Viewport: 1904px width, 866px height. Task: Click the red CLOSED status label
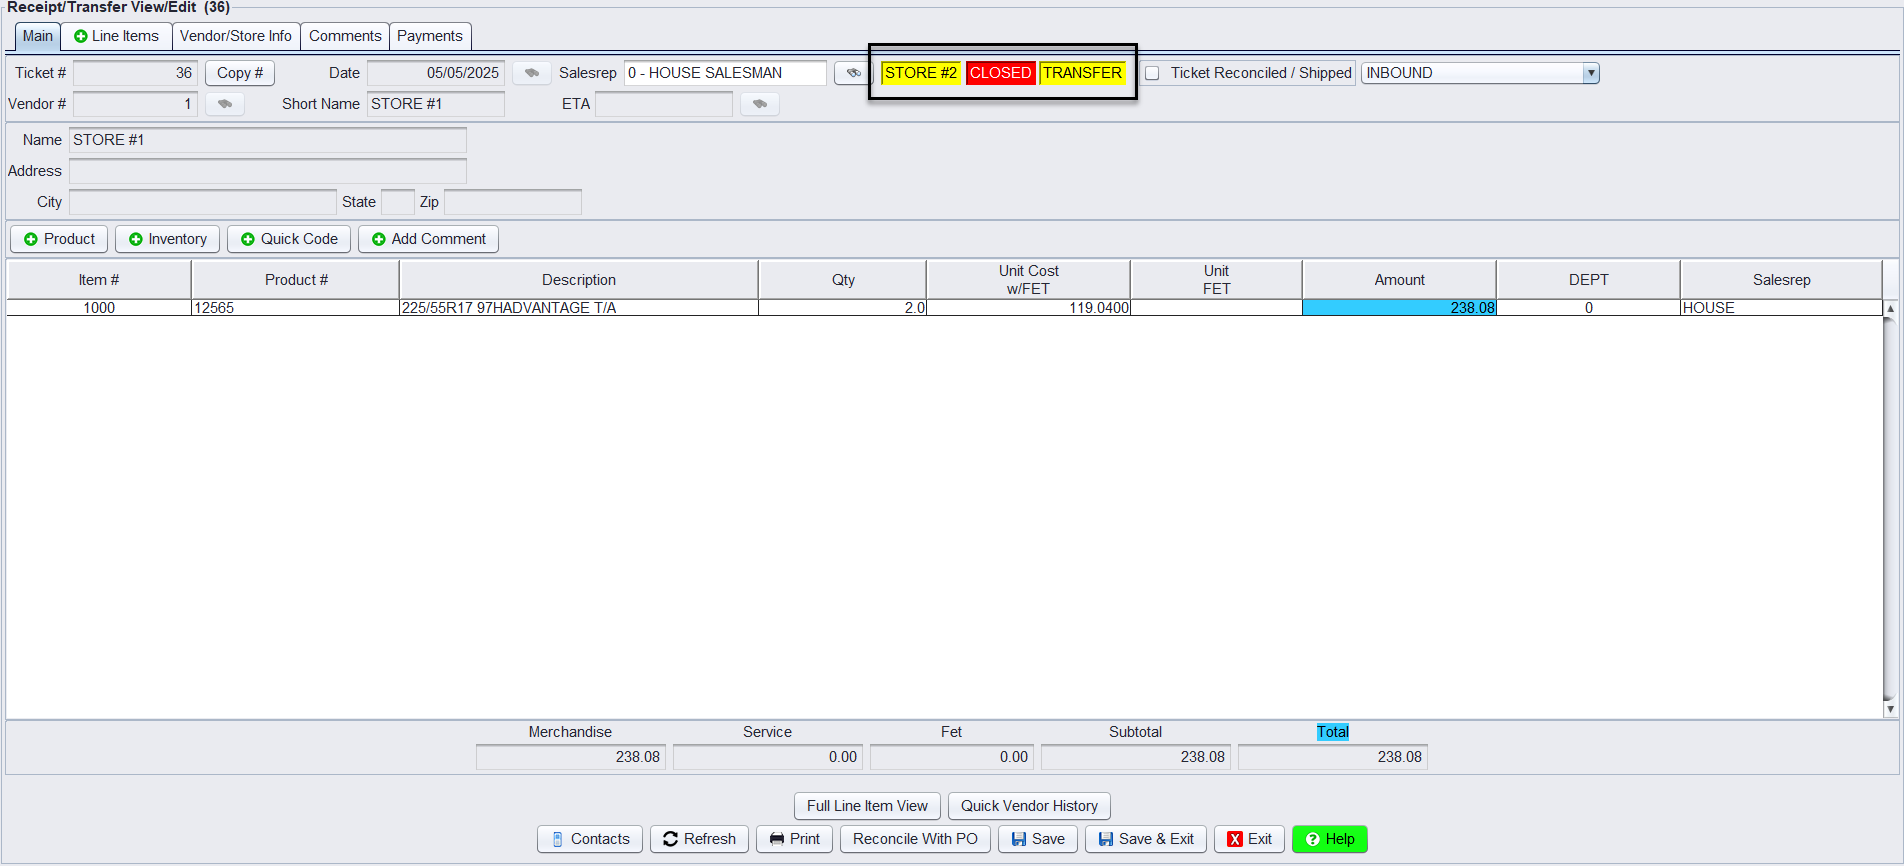pyautogui.click(x=1000, y=73)
